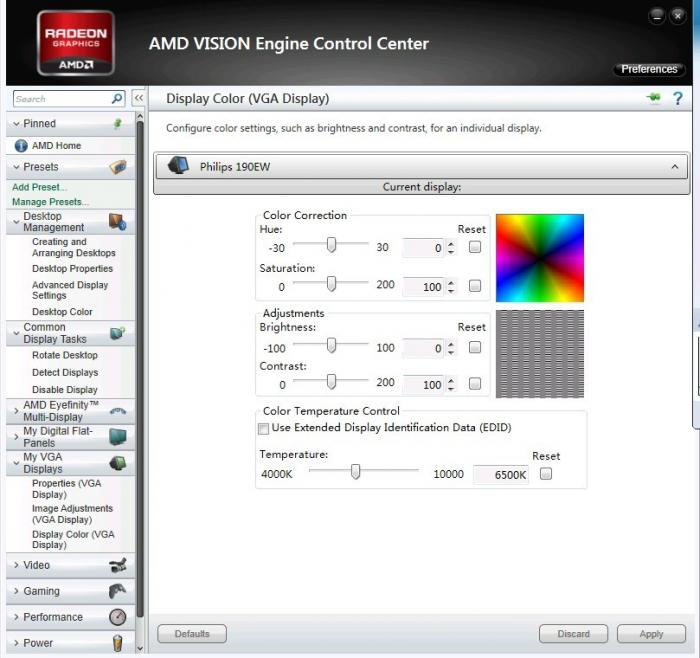Click the Manage Presets link
Screen dimensions: 700x658
50,202
